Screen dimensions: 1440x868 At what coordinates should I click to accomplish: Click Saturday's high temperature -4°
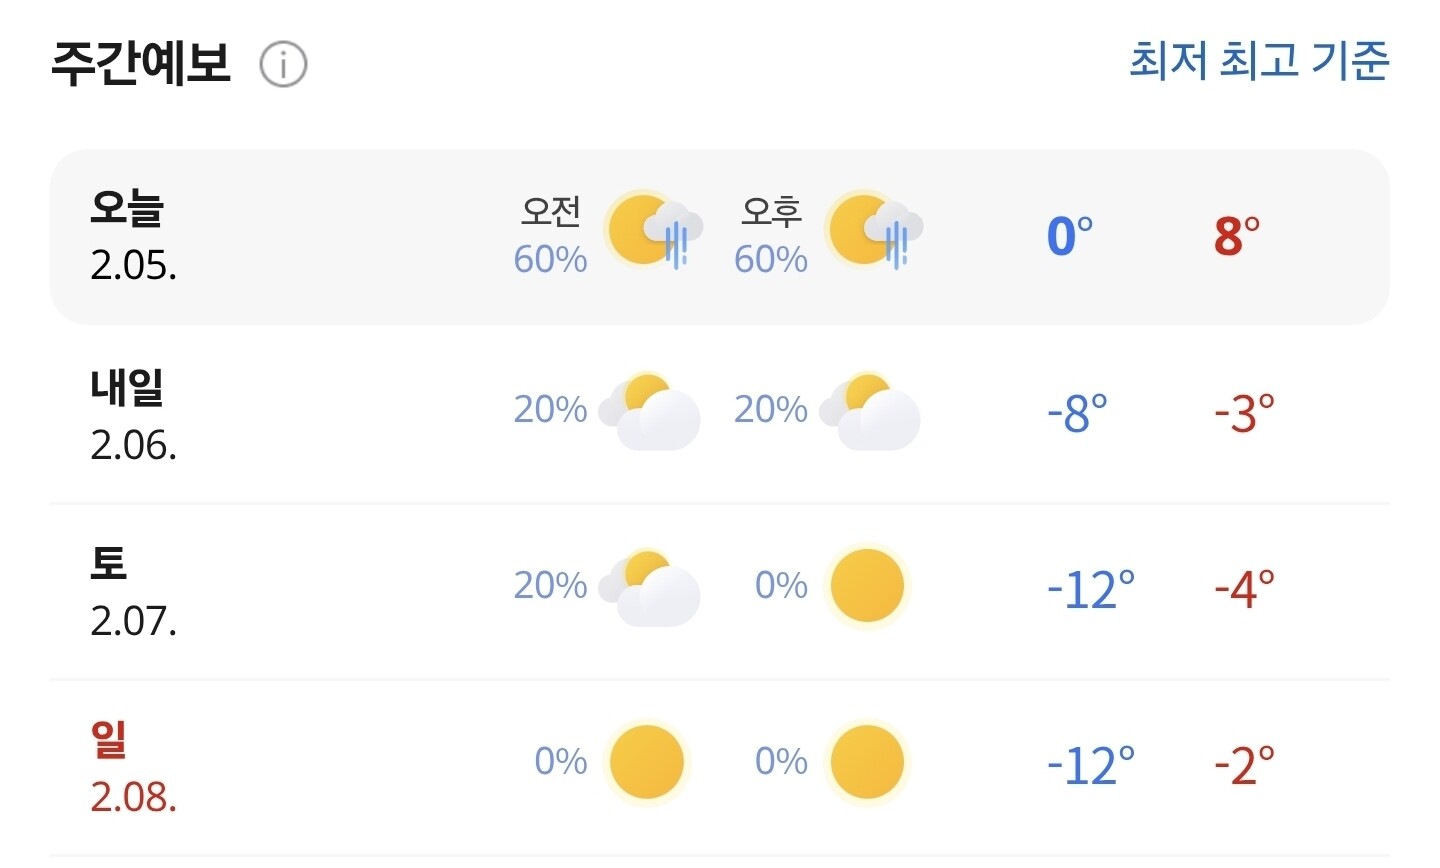tap(1244, 588)
